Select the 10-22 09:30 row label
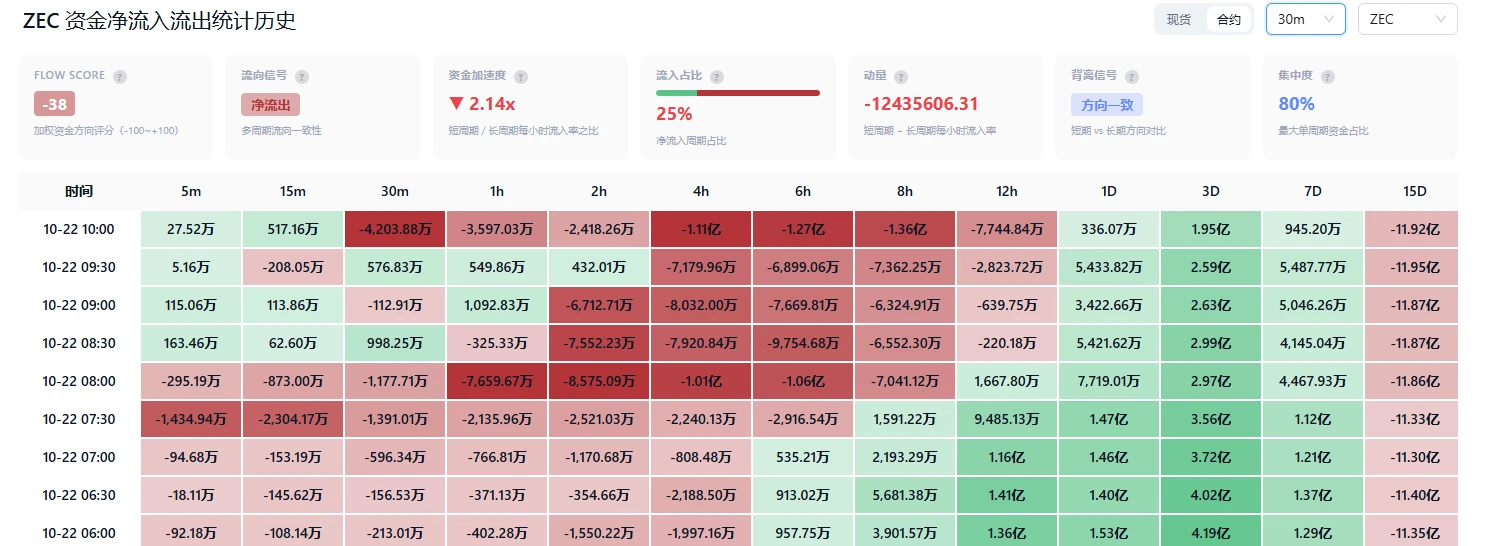 click(79, 267)
